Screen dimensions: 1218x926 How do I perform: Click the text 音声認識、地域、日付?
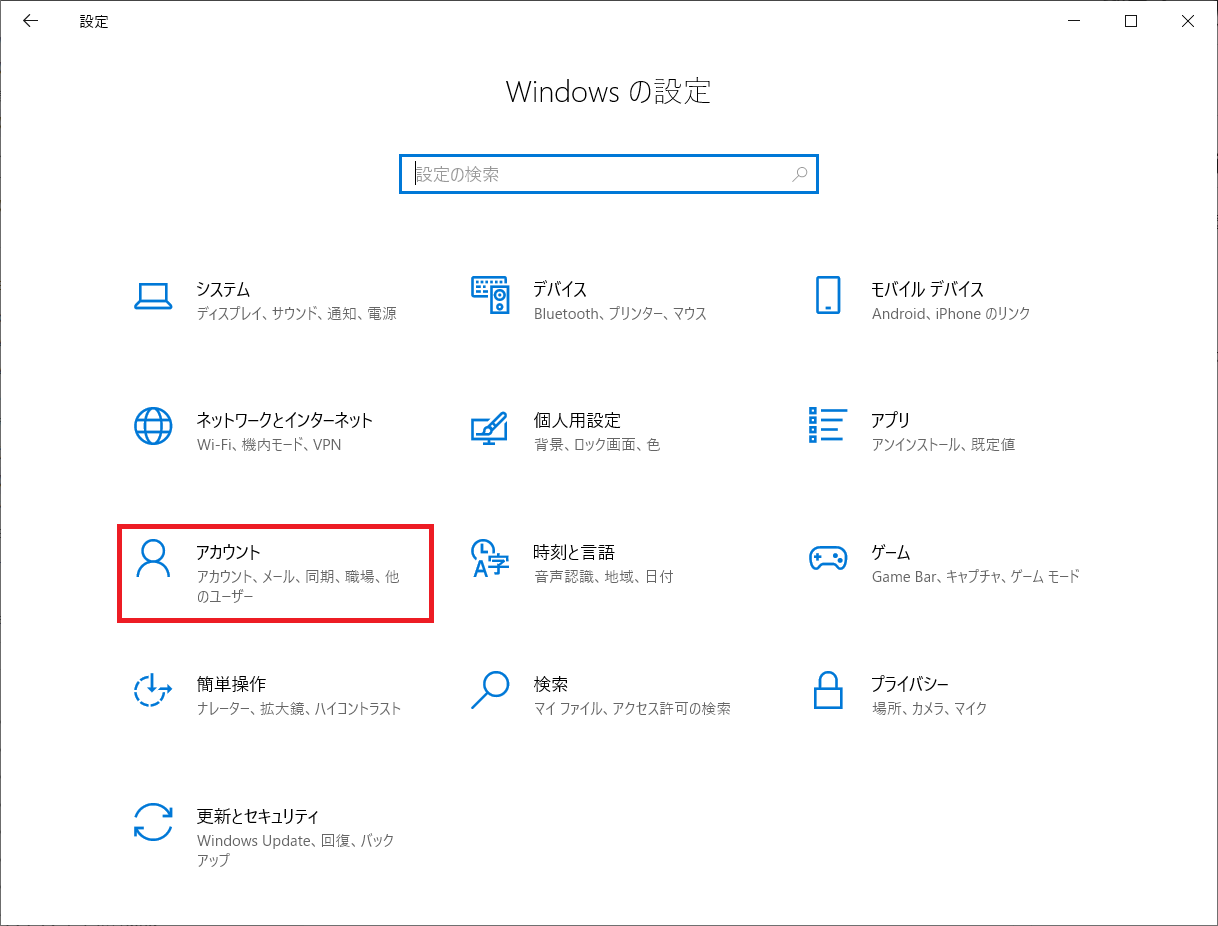pos(603,576)
